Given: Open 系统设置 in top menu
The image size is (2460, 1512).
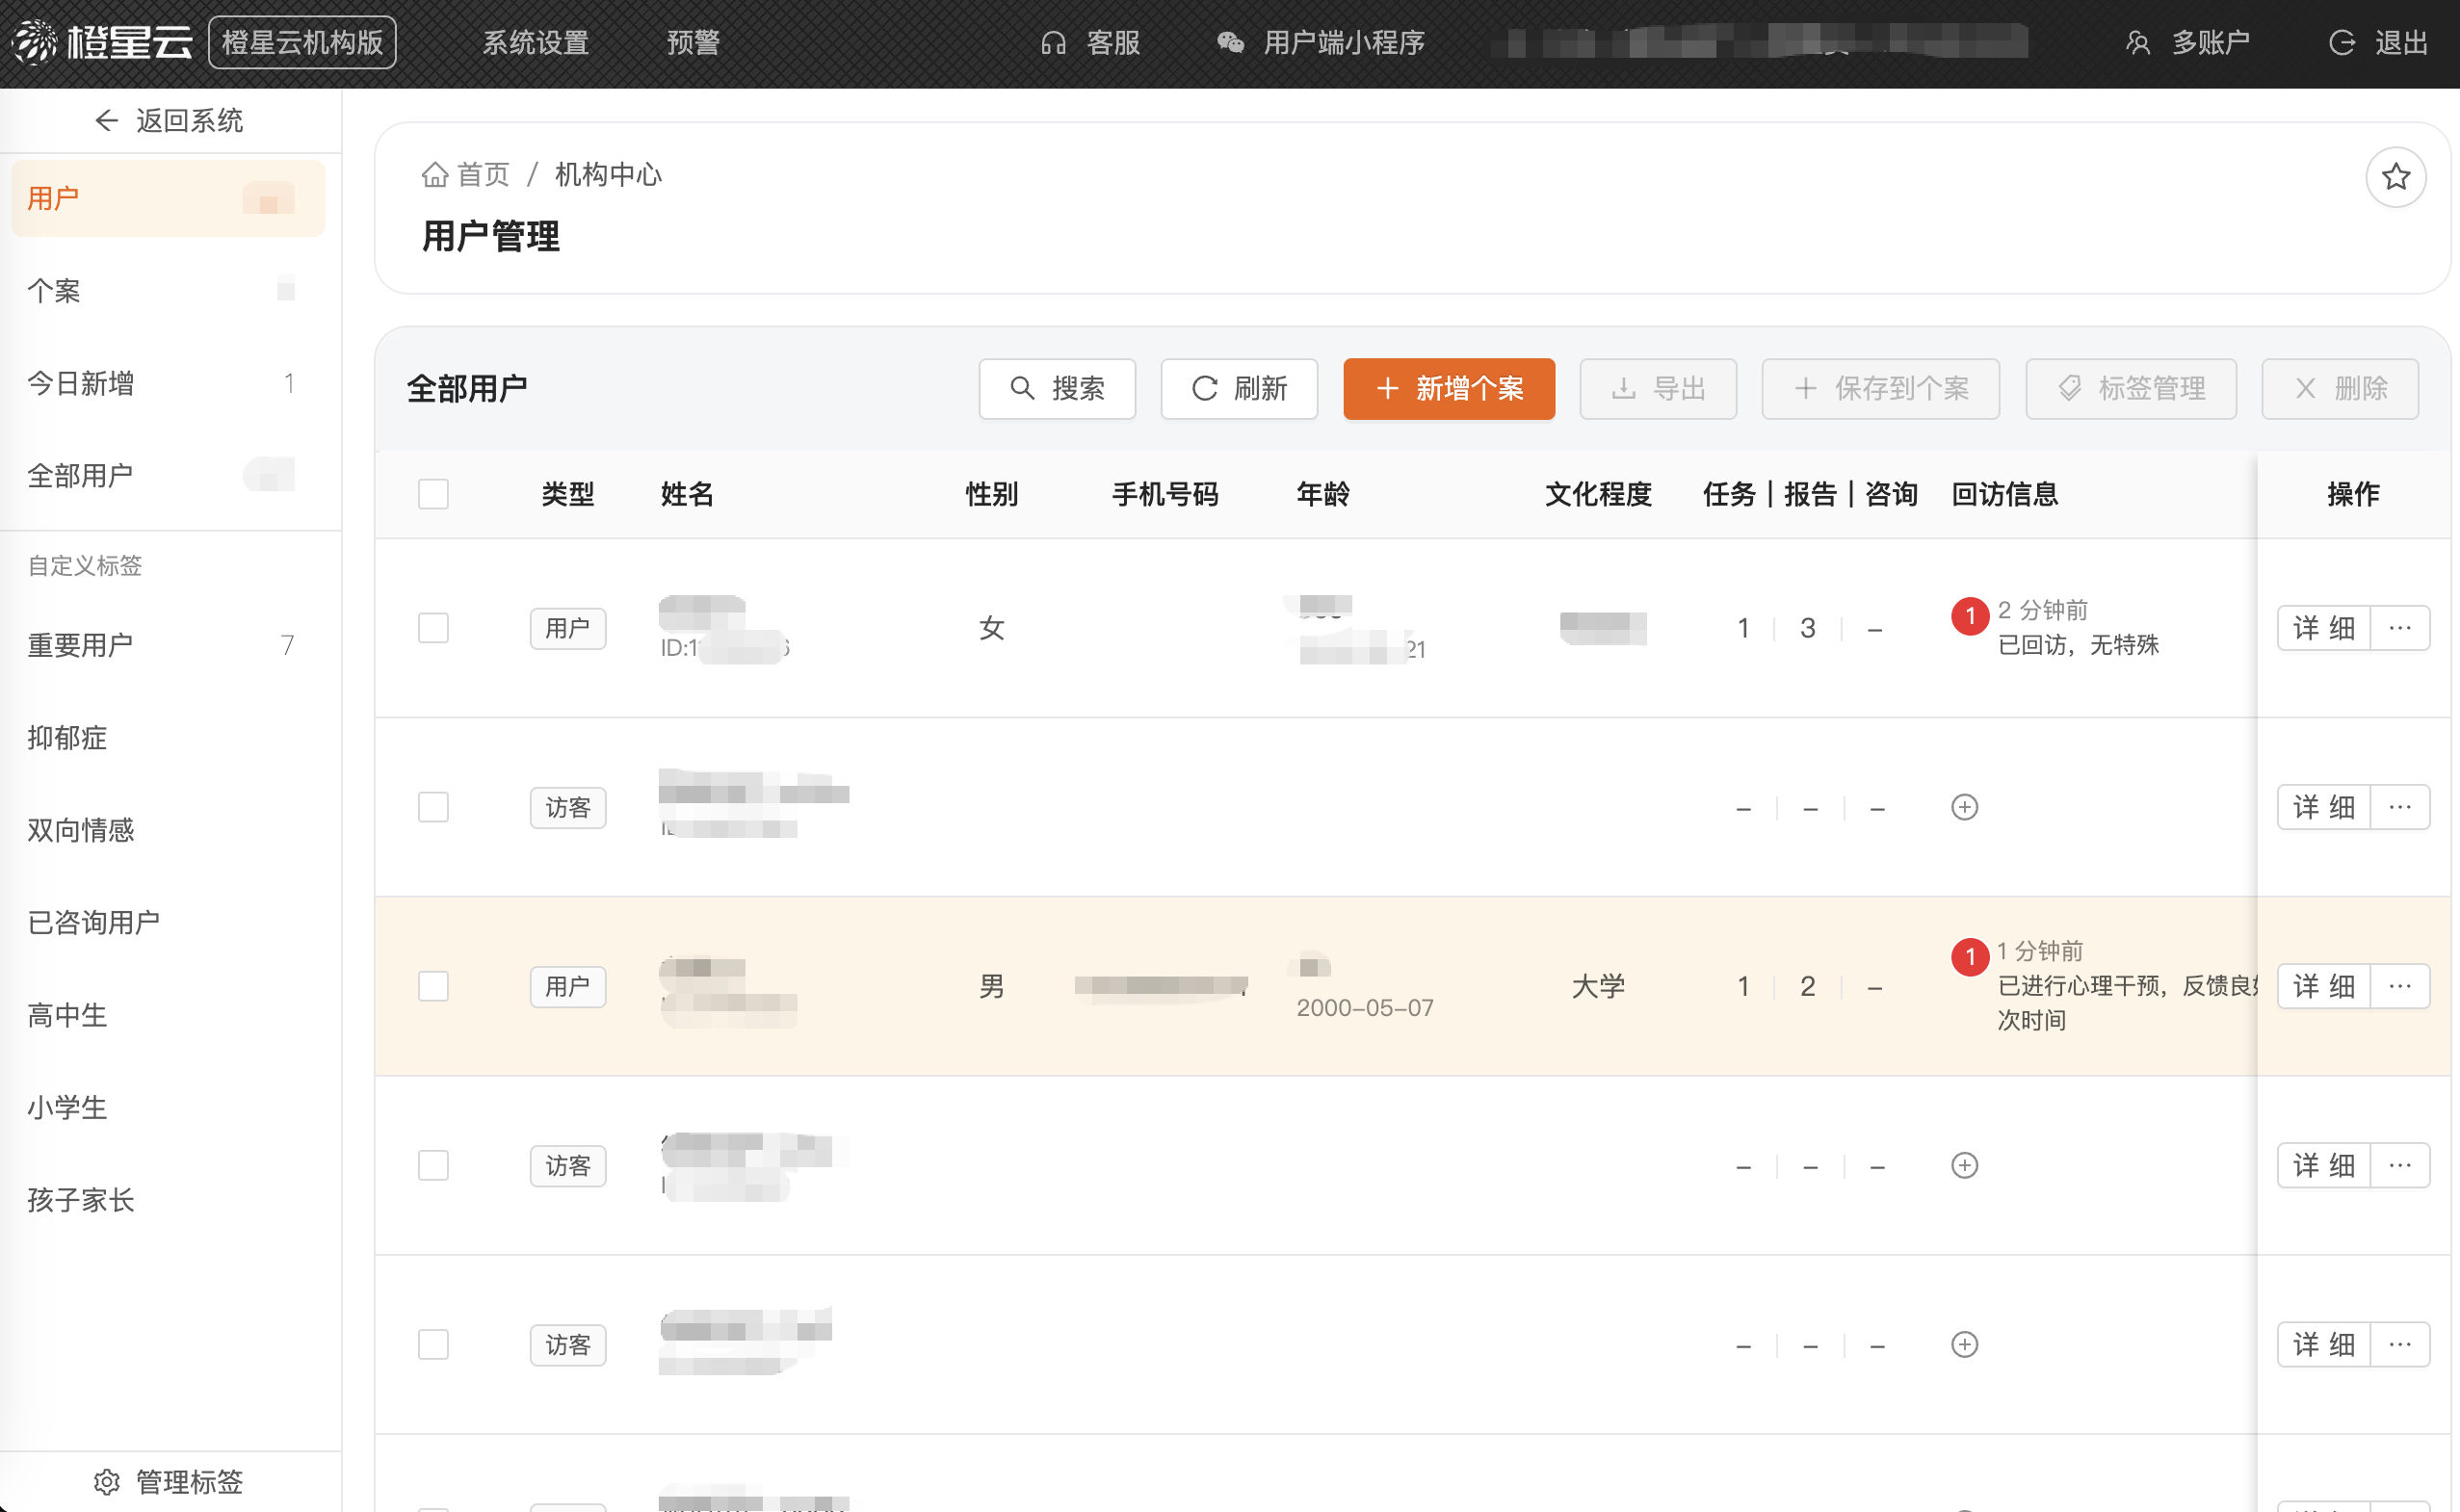Looking at the screenshot, I should click(535, 43).
